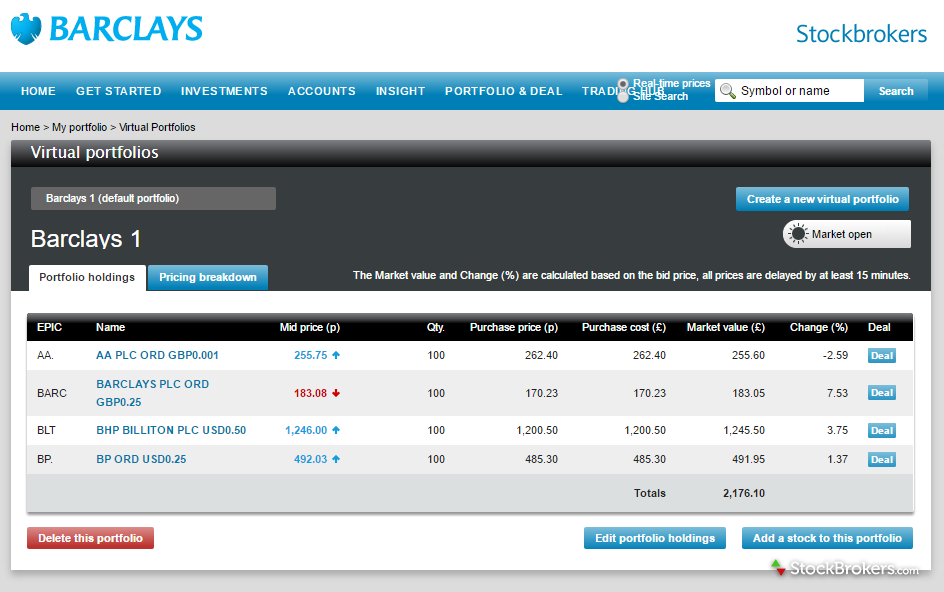Click the Market open indicator button
Screen dimensions: 944x592
[846, 234]
